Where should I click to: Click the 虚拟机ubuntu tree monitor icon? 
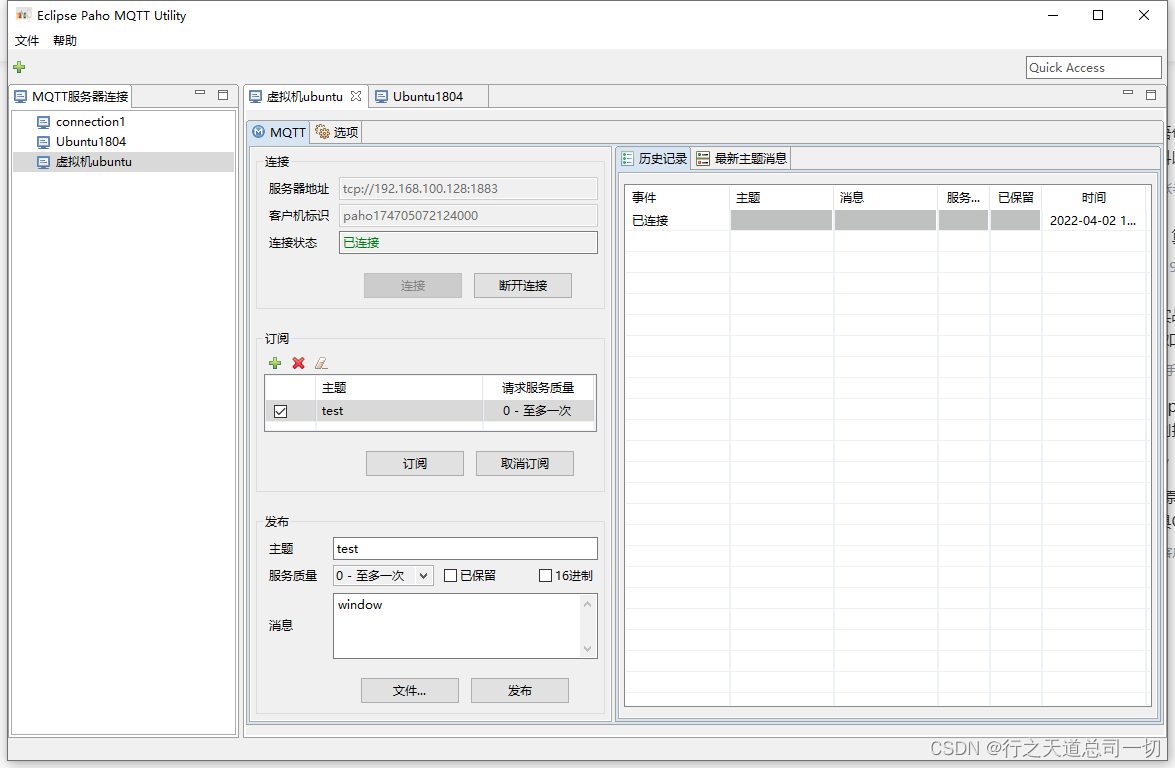(x=43, y=162)
